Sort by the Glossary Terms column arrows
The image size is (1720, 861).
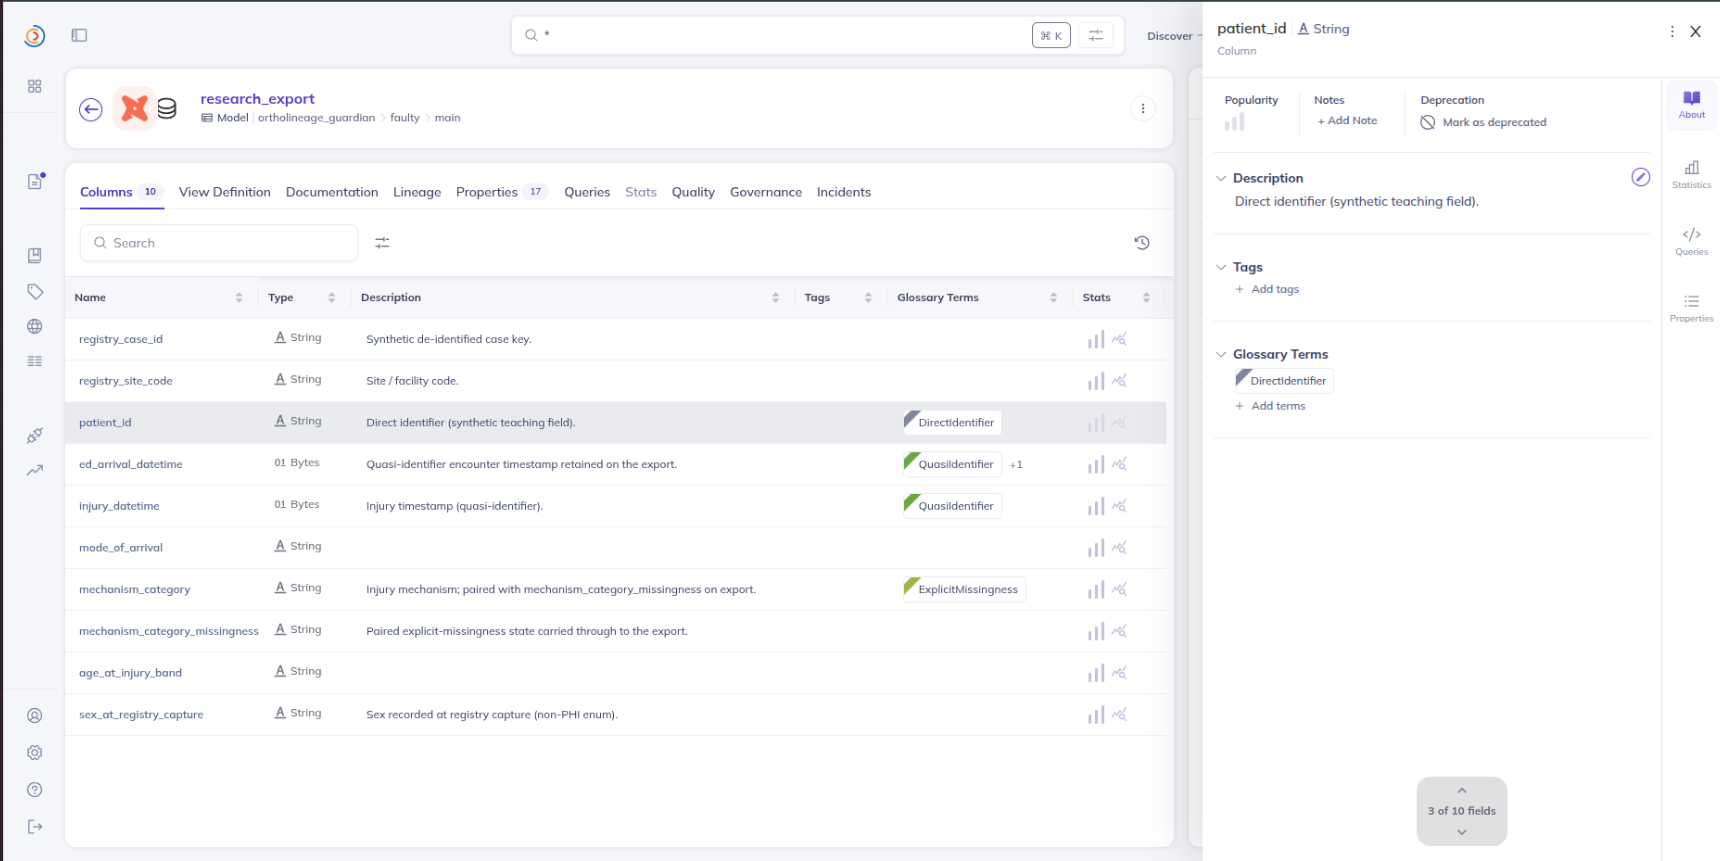(1053, 298)
